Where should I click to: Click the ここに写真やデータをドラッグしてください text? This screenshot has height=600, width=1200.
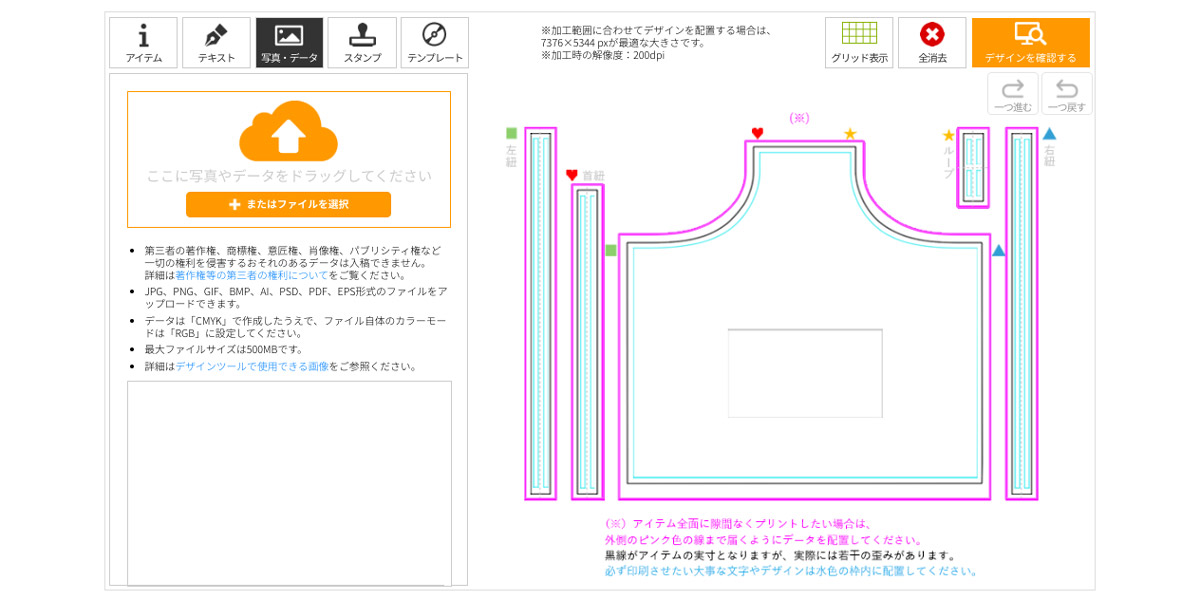coord(289,176)
